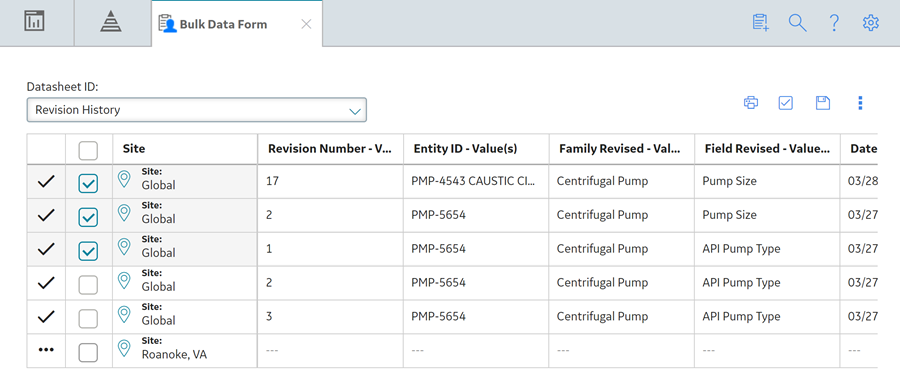Open the asset hierarchy pyramid tab

pos(111,22)
